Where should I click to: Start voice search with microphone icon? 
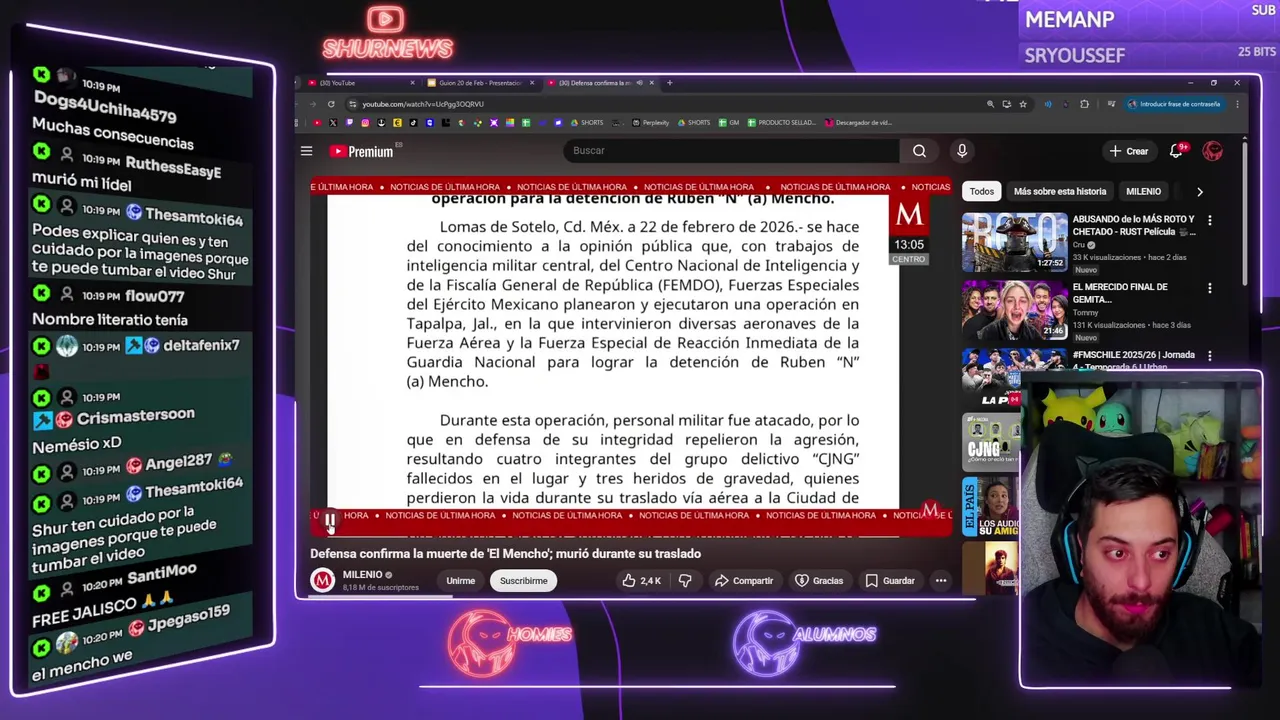(962, 151)
